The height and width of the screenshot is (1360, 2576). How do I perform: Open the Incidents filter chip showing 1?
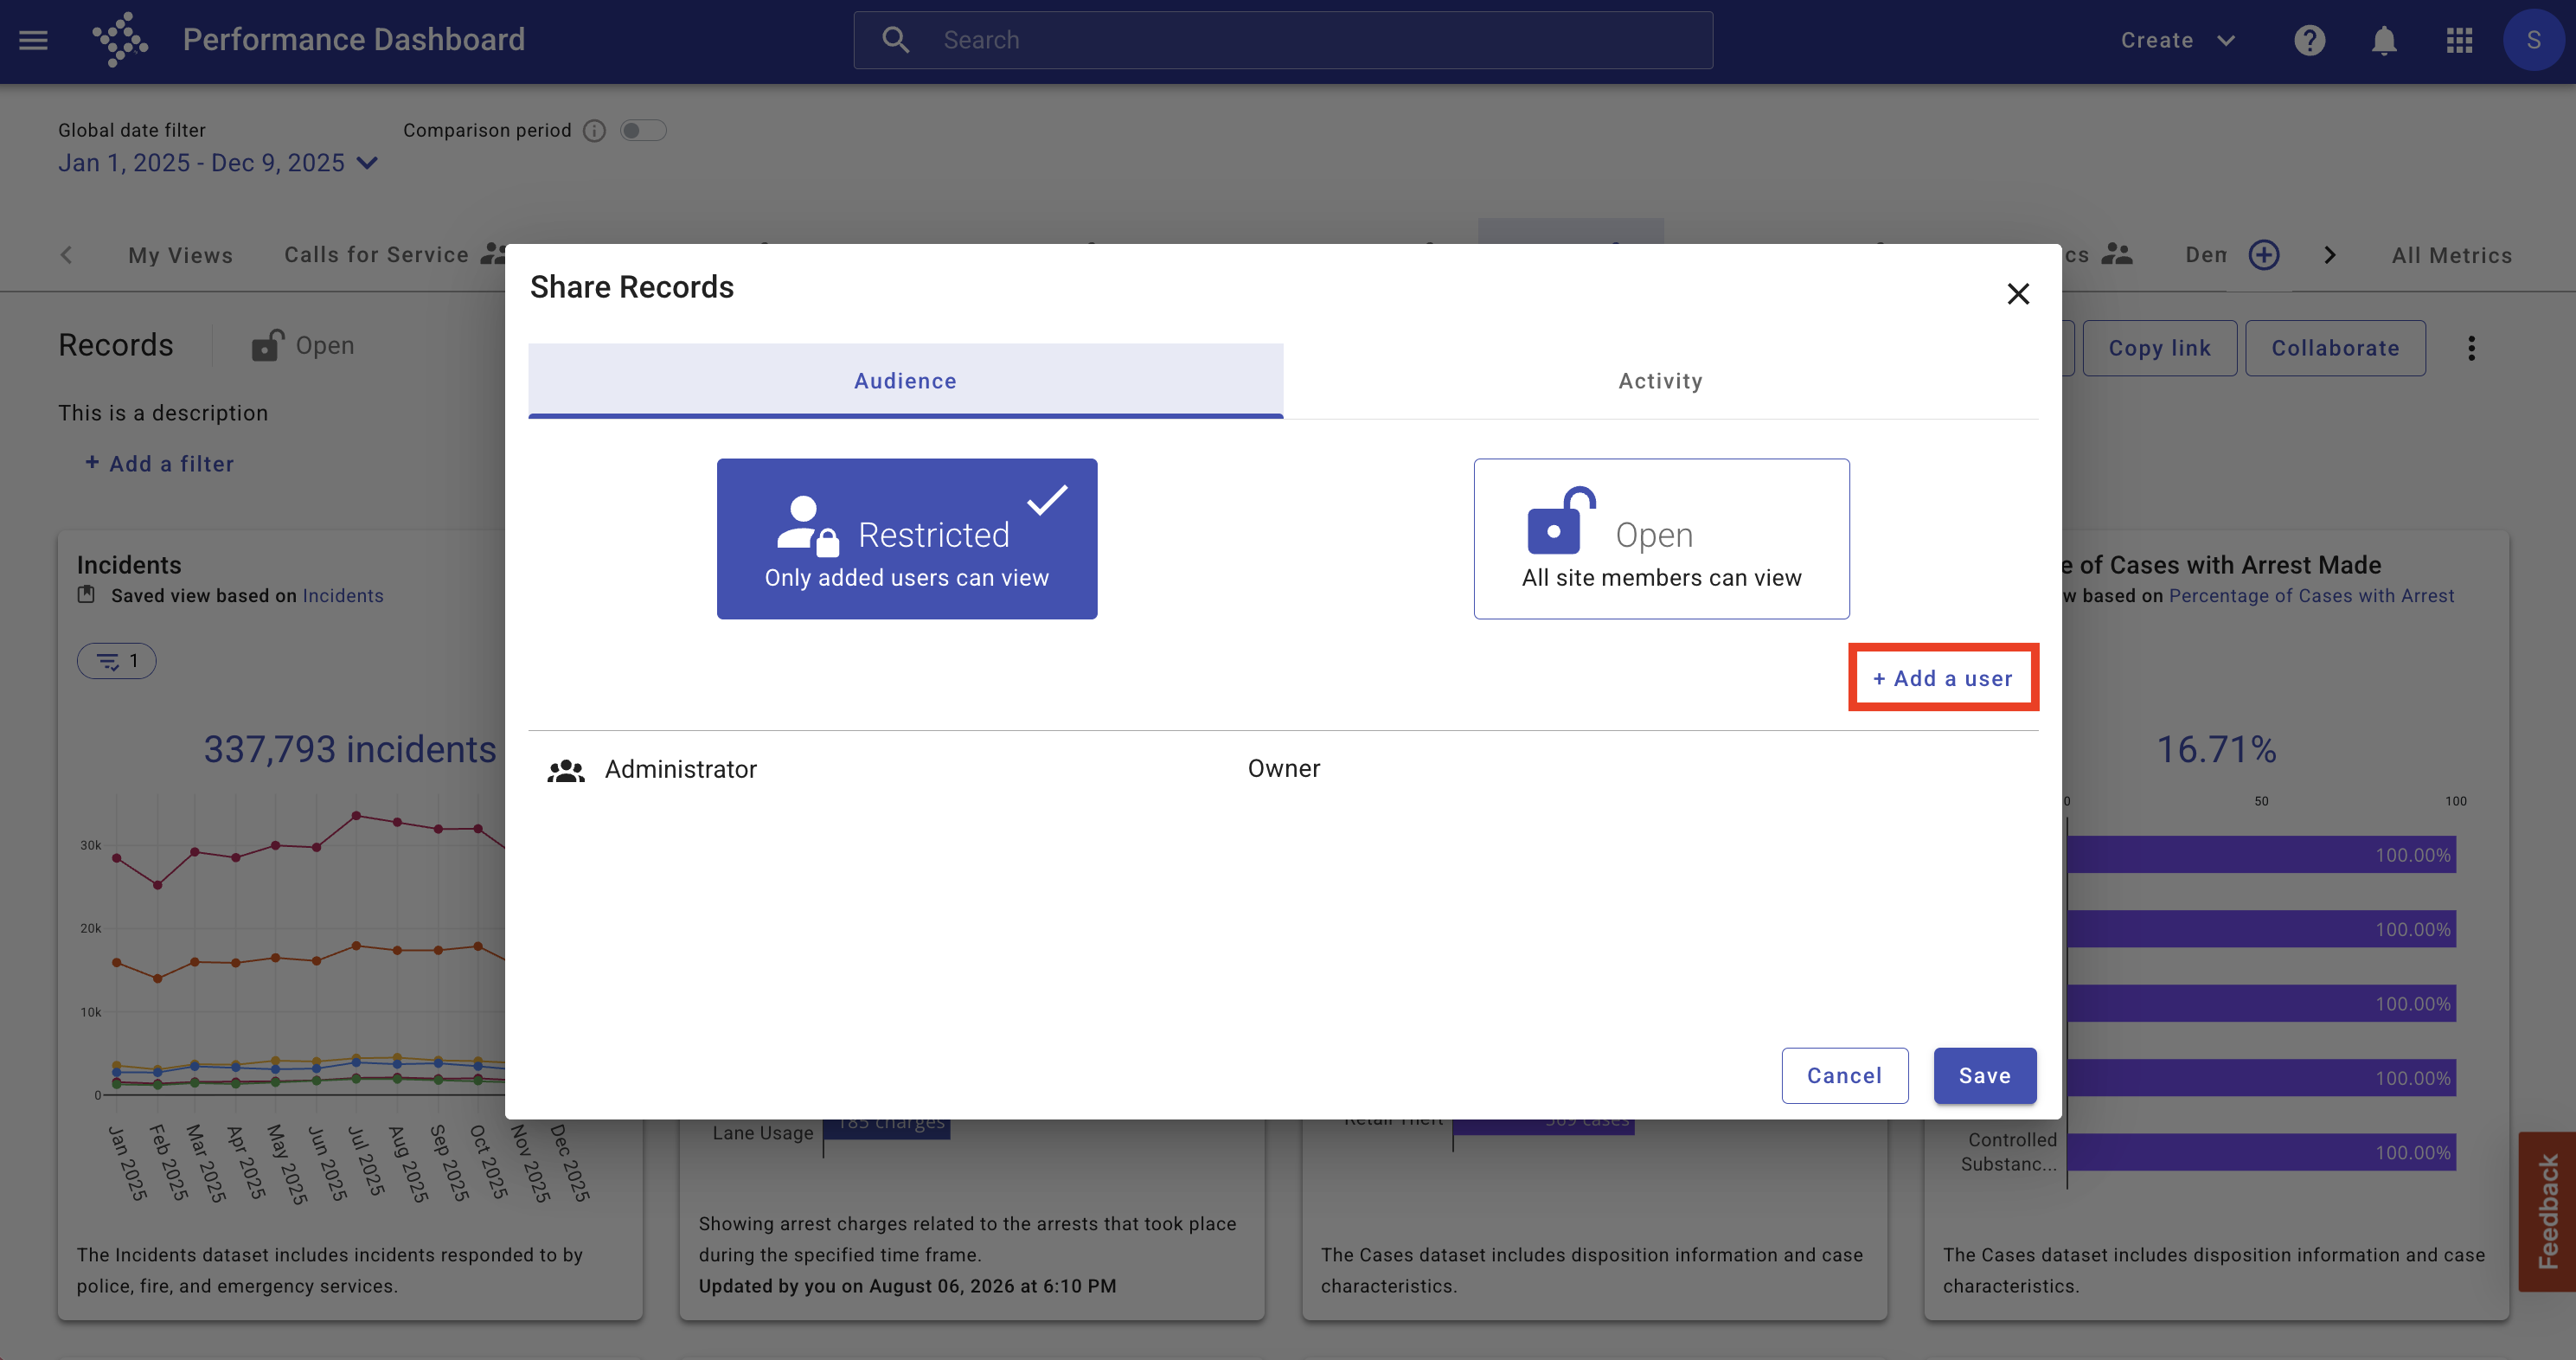117,661
